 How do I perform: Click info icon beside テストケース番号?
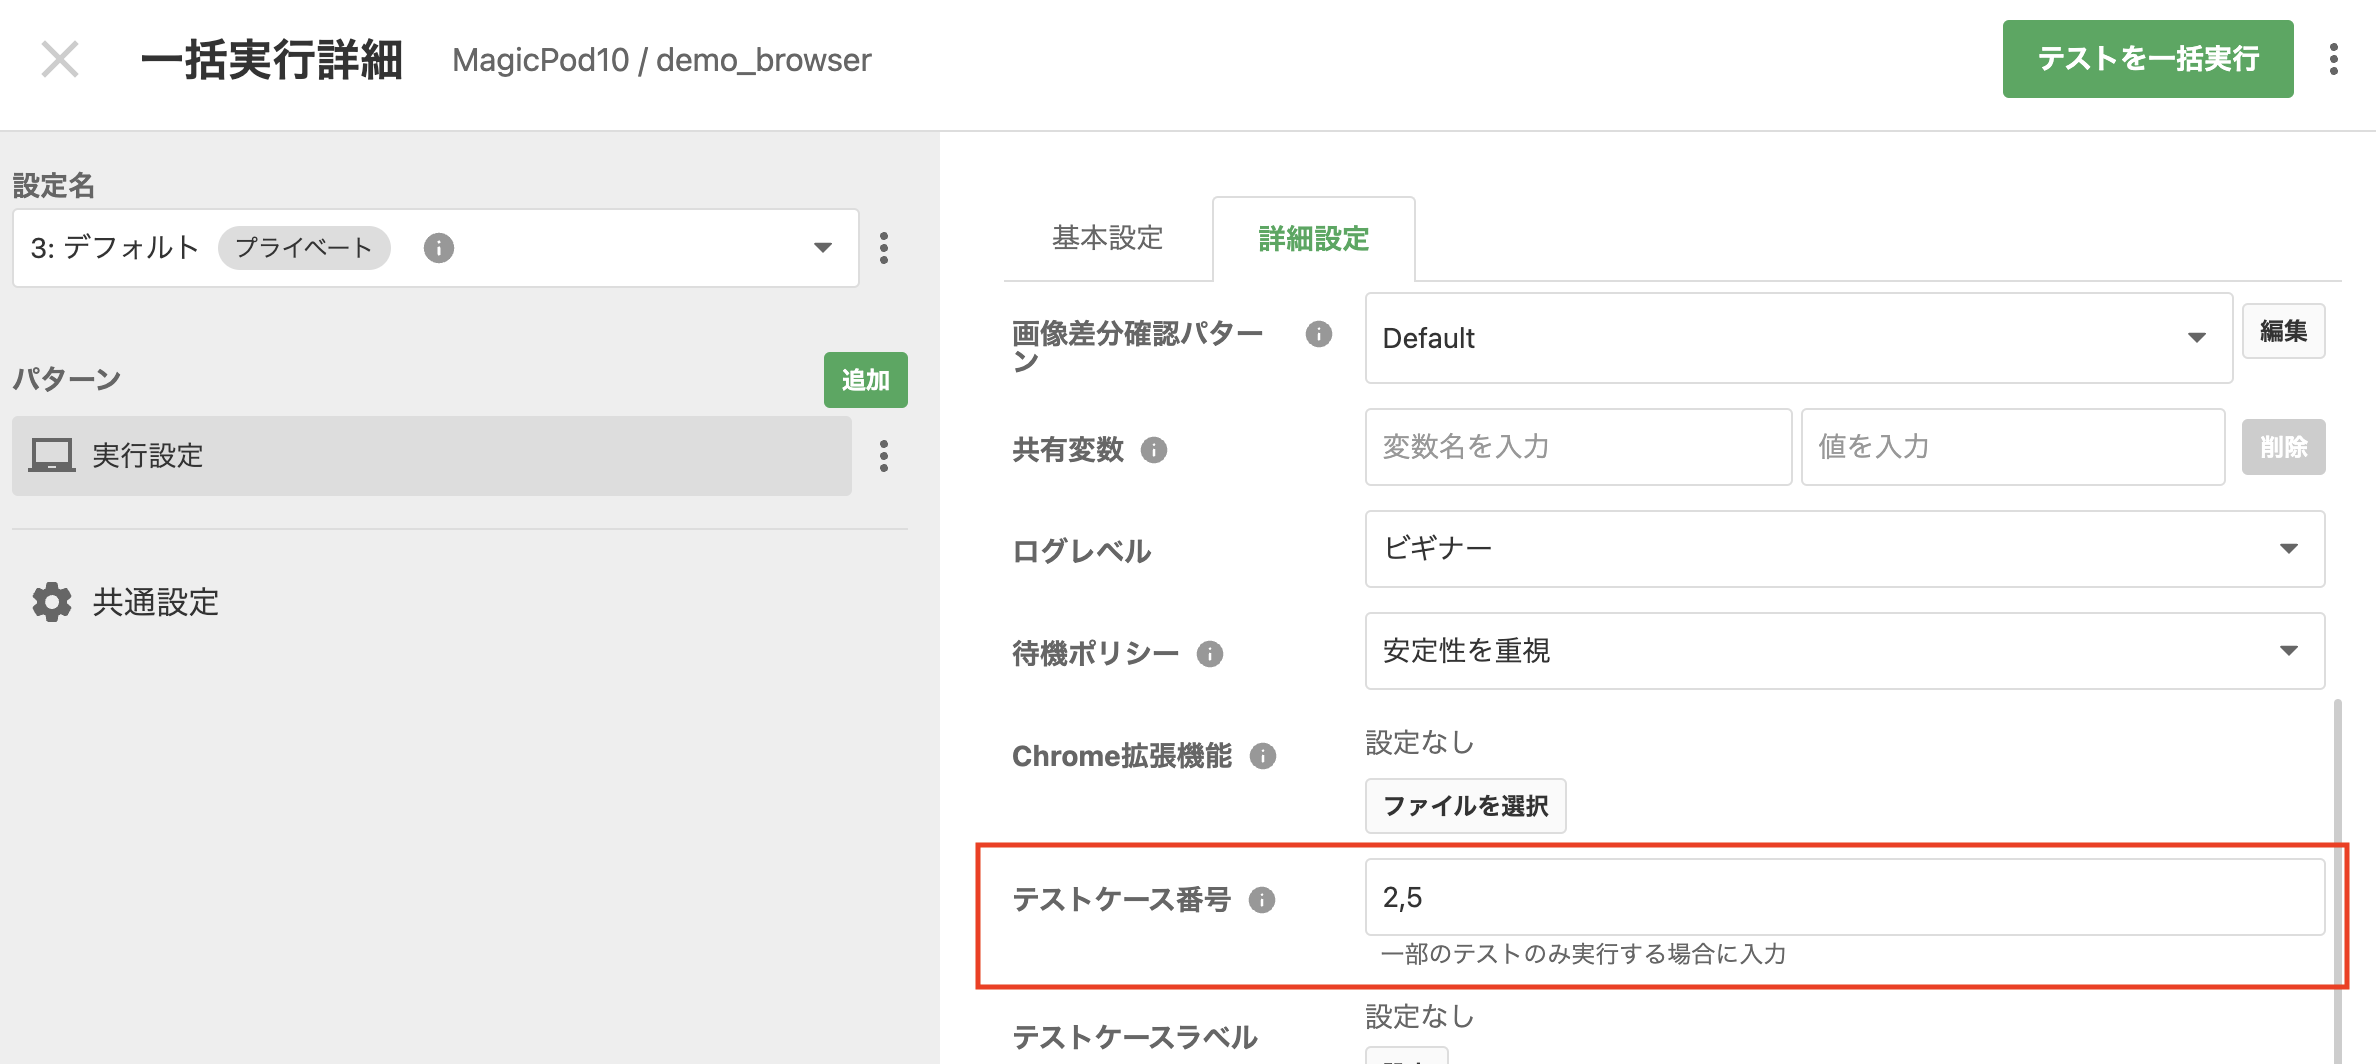[x=1262, y=900]
